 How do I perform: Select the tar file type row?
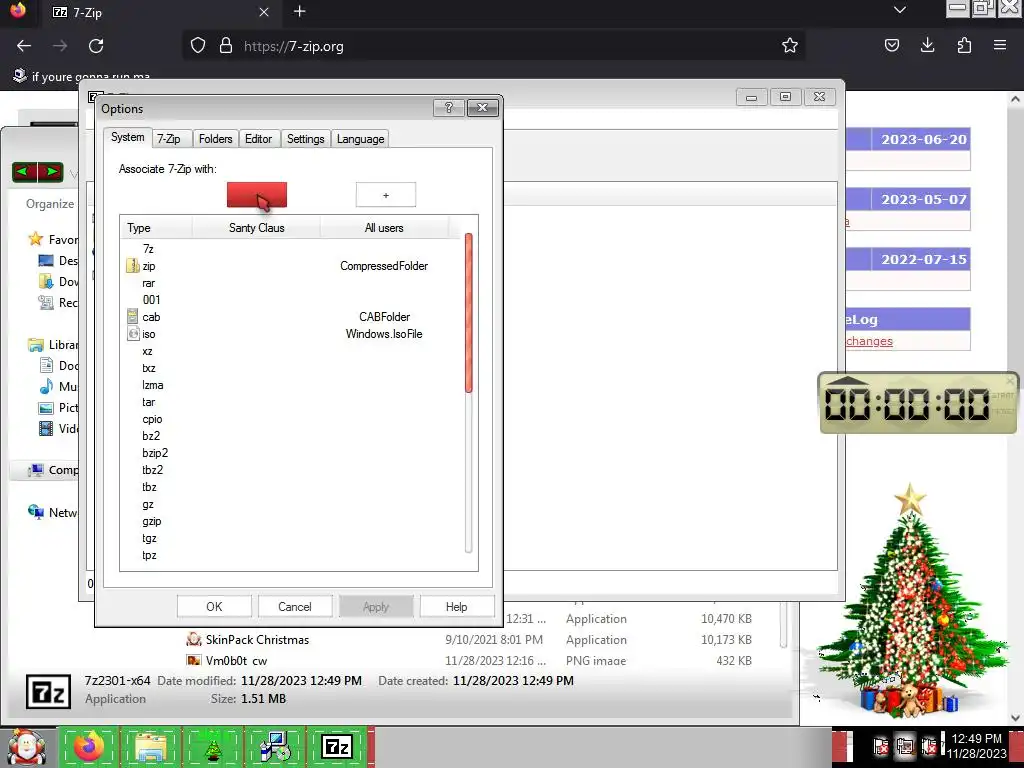coord(291,402)
